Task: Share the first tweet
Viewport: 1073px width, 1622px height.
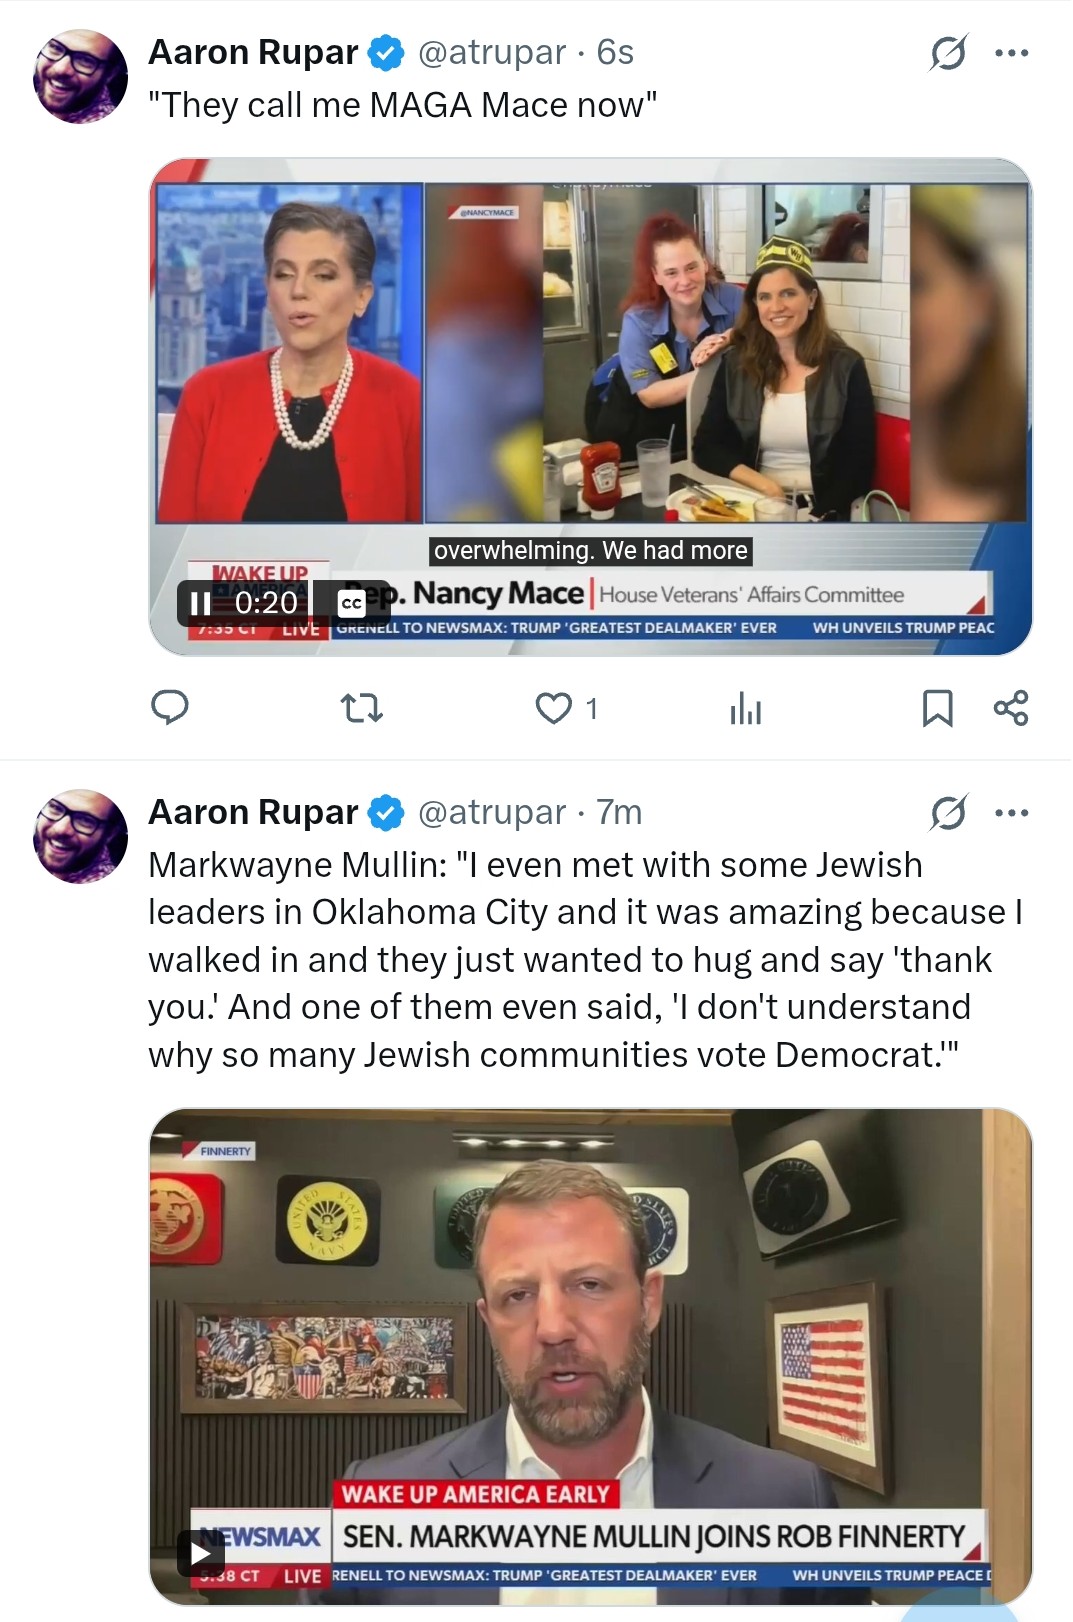Action: (1011, 708)
